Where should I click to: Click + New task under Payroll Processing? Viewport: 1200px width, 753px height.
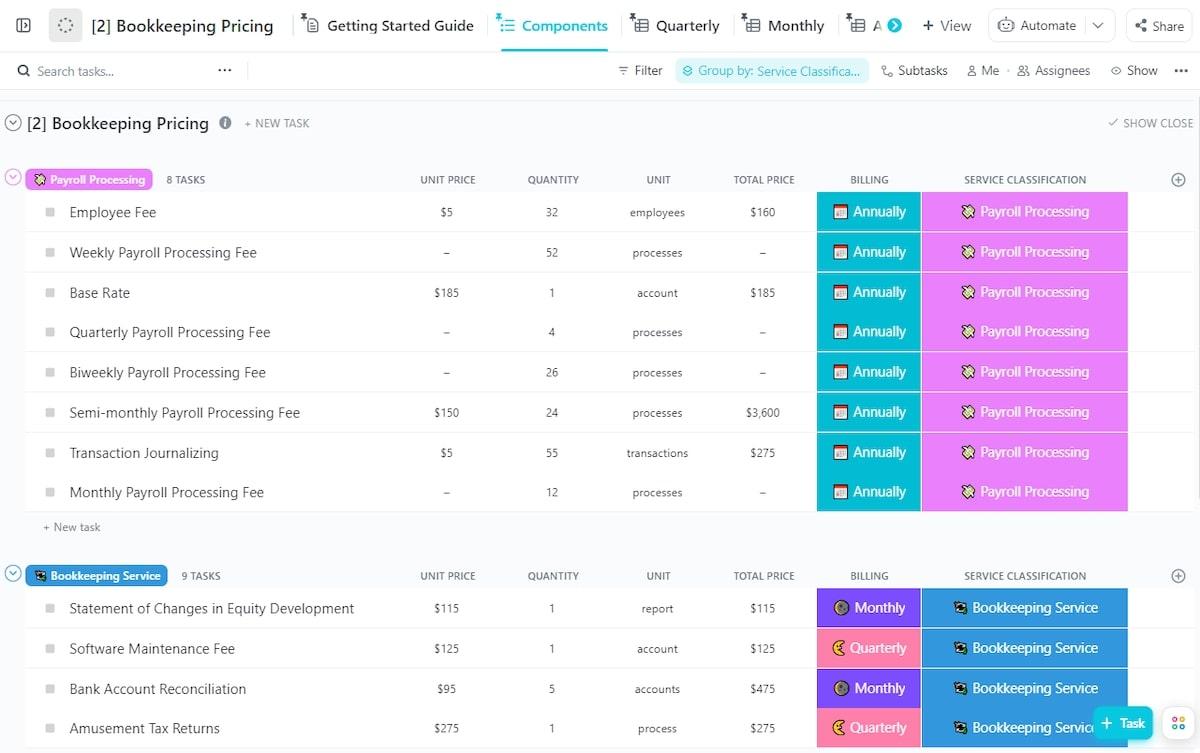pyautogui.click(x=72, y=527)
